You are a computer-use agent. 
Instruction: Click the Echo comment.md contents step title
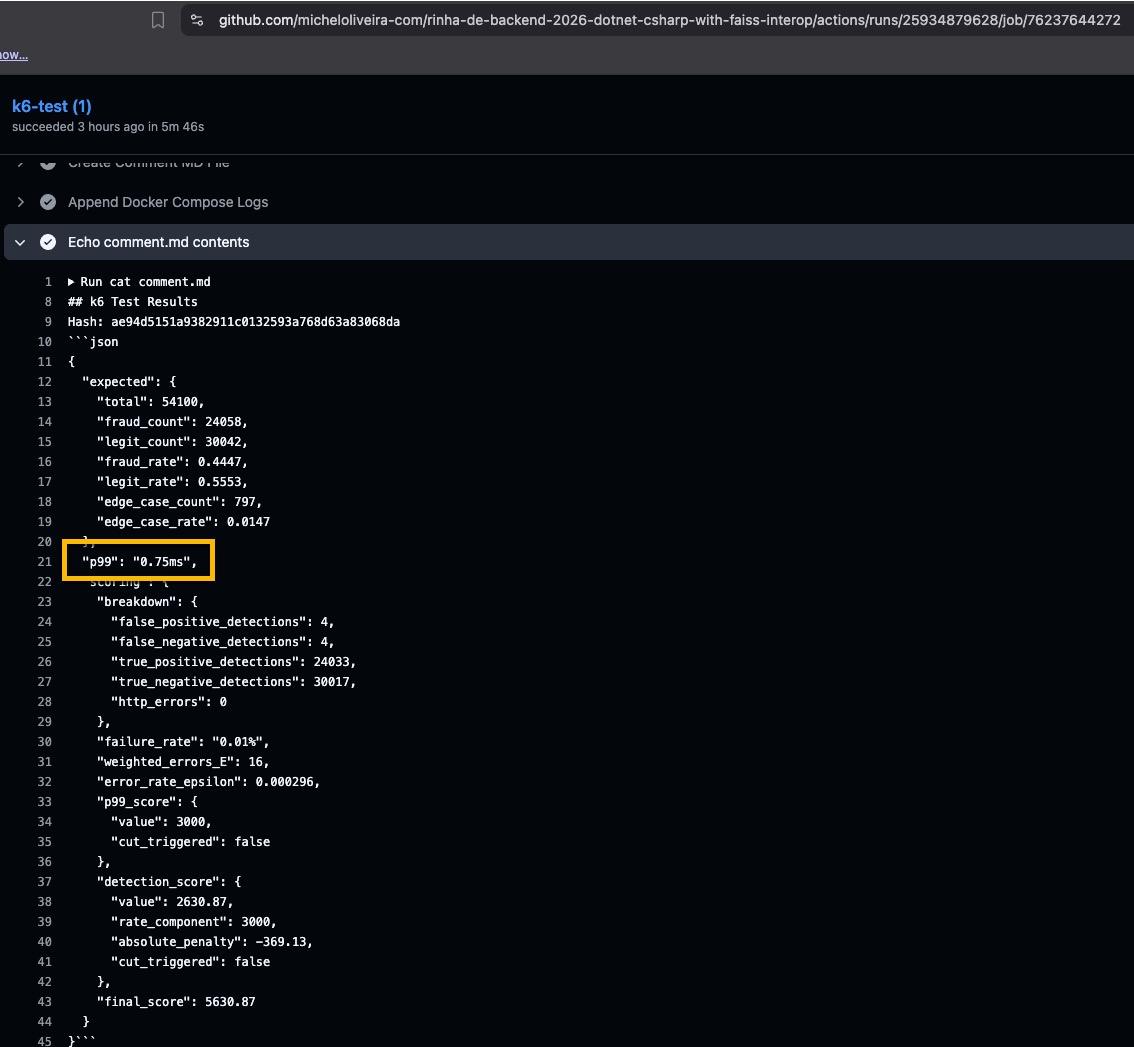158,242
